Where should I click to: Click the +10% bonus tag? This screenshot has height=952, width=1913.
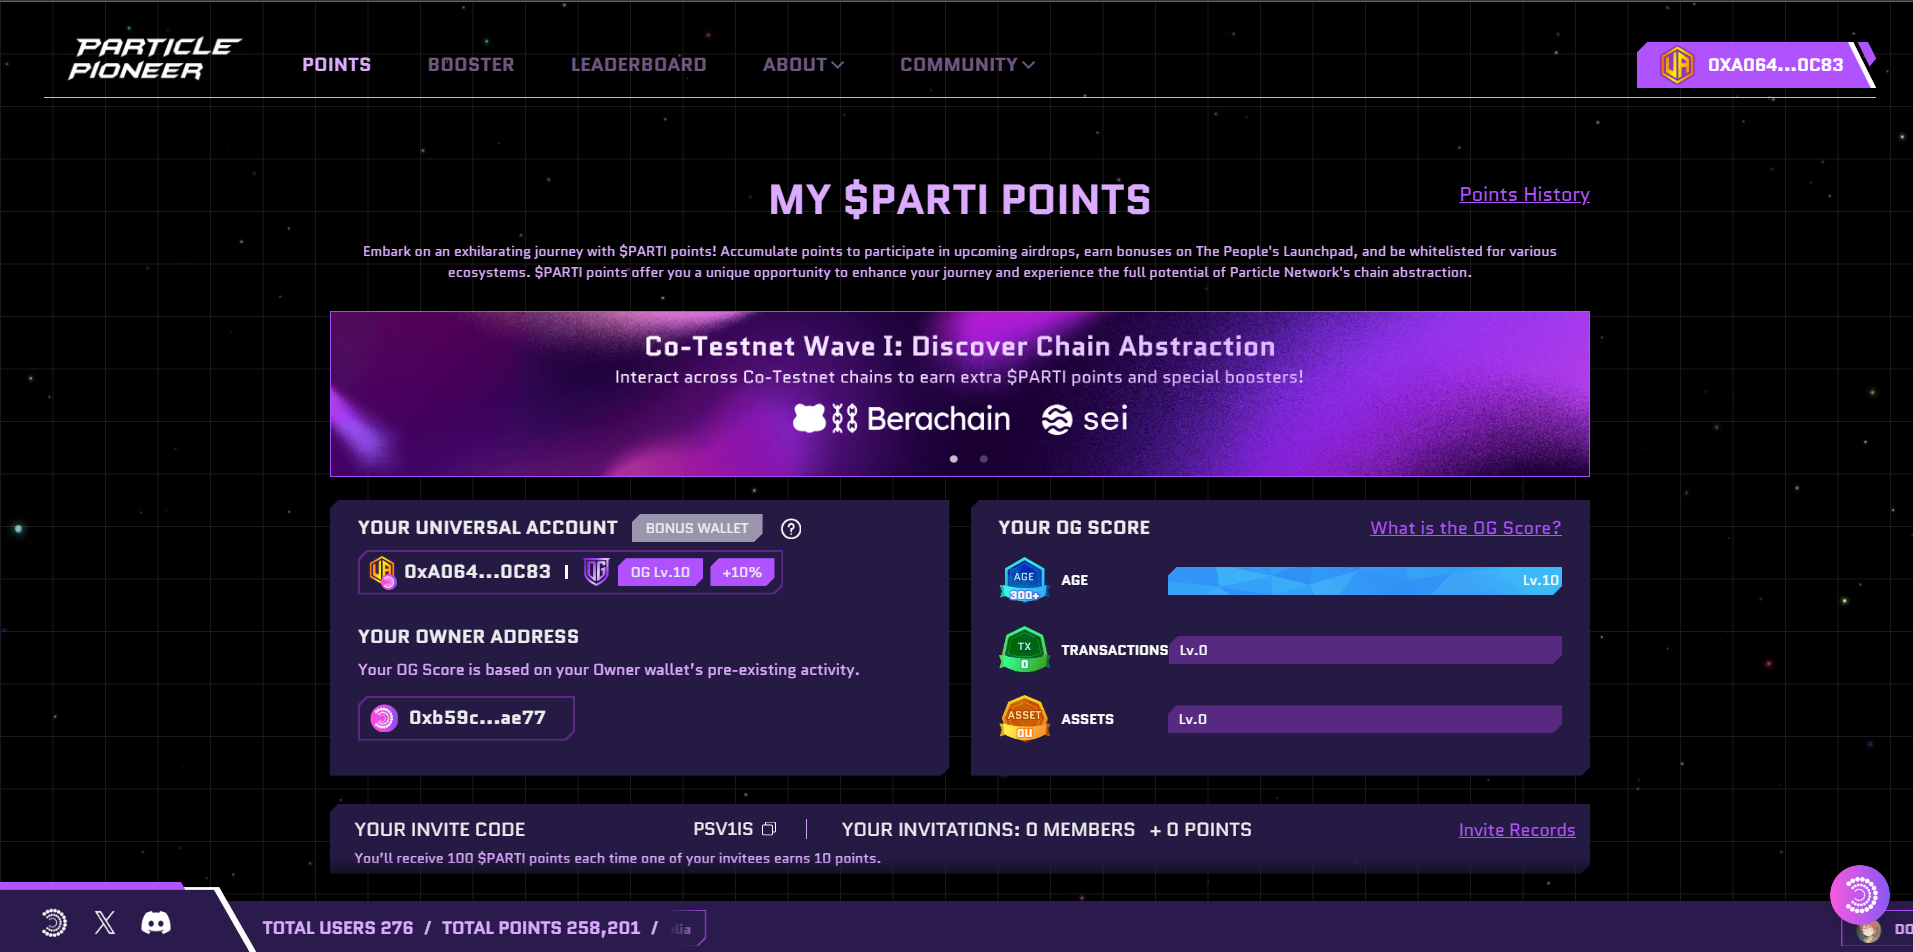click(742, 572)
